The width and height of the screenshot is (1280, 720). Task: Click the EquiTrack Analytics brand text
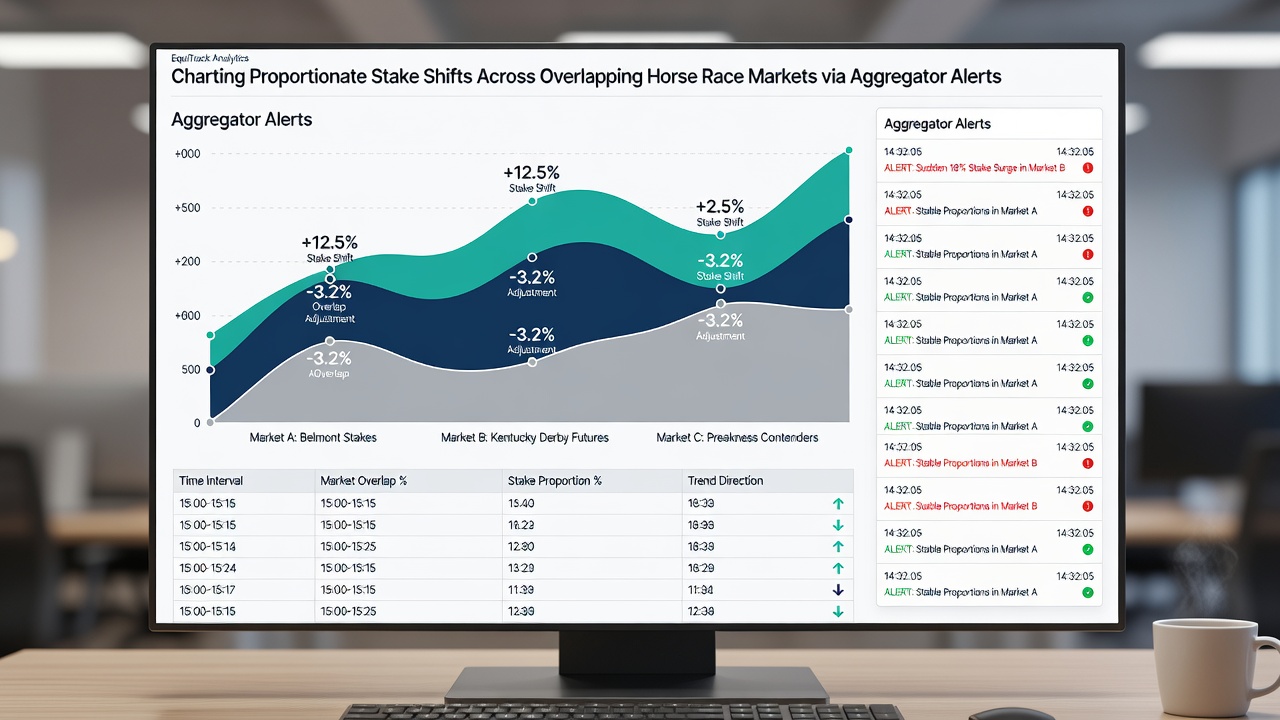pos(210,59)
